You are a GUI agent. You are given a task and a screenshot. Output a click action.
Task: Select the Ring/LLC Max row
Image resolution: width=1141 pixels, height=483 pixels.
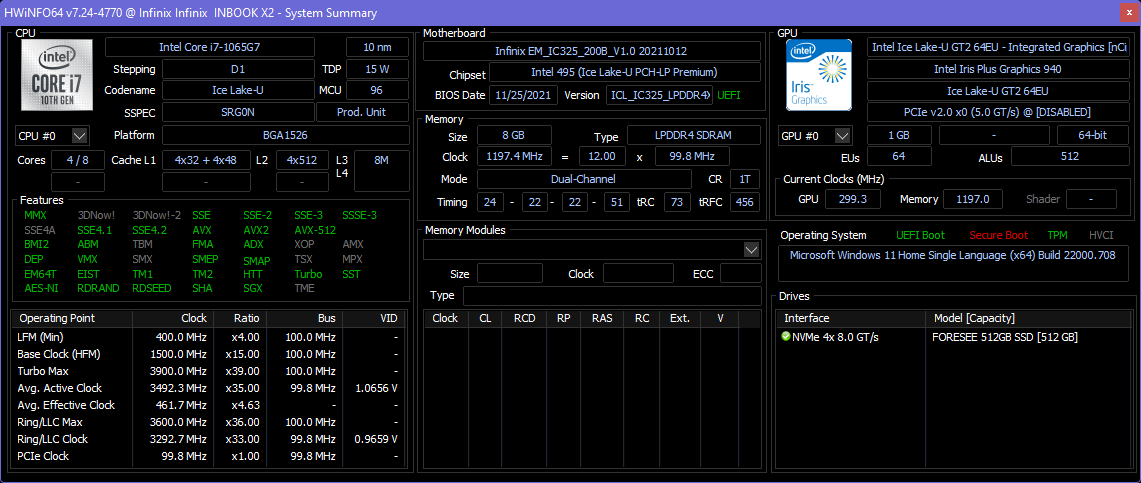(210, 422)
